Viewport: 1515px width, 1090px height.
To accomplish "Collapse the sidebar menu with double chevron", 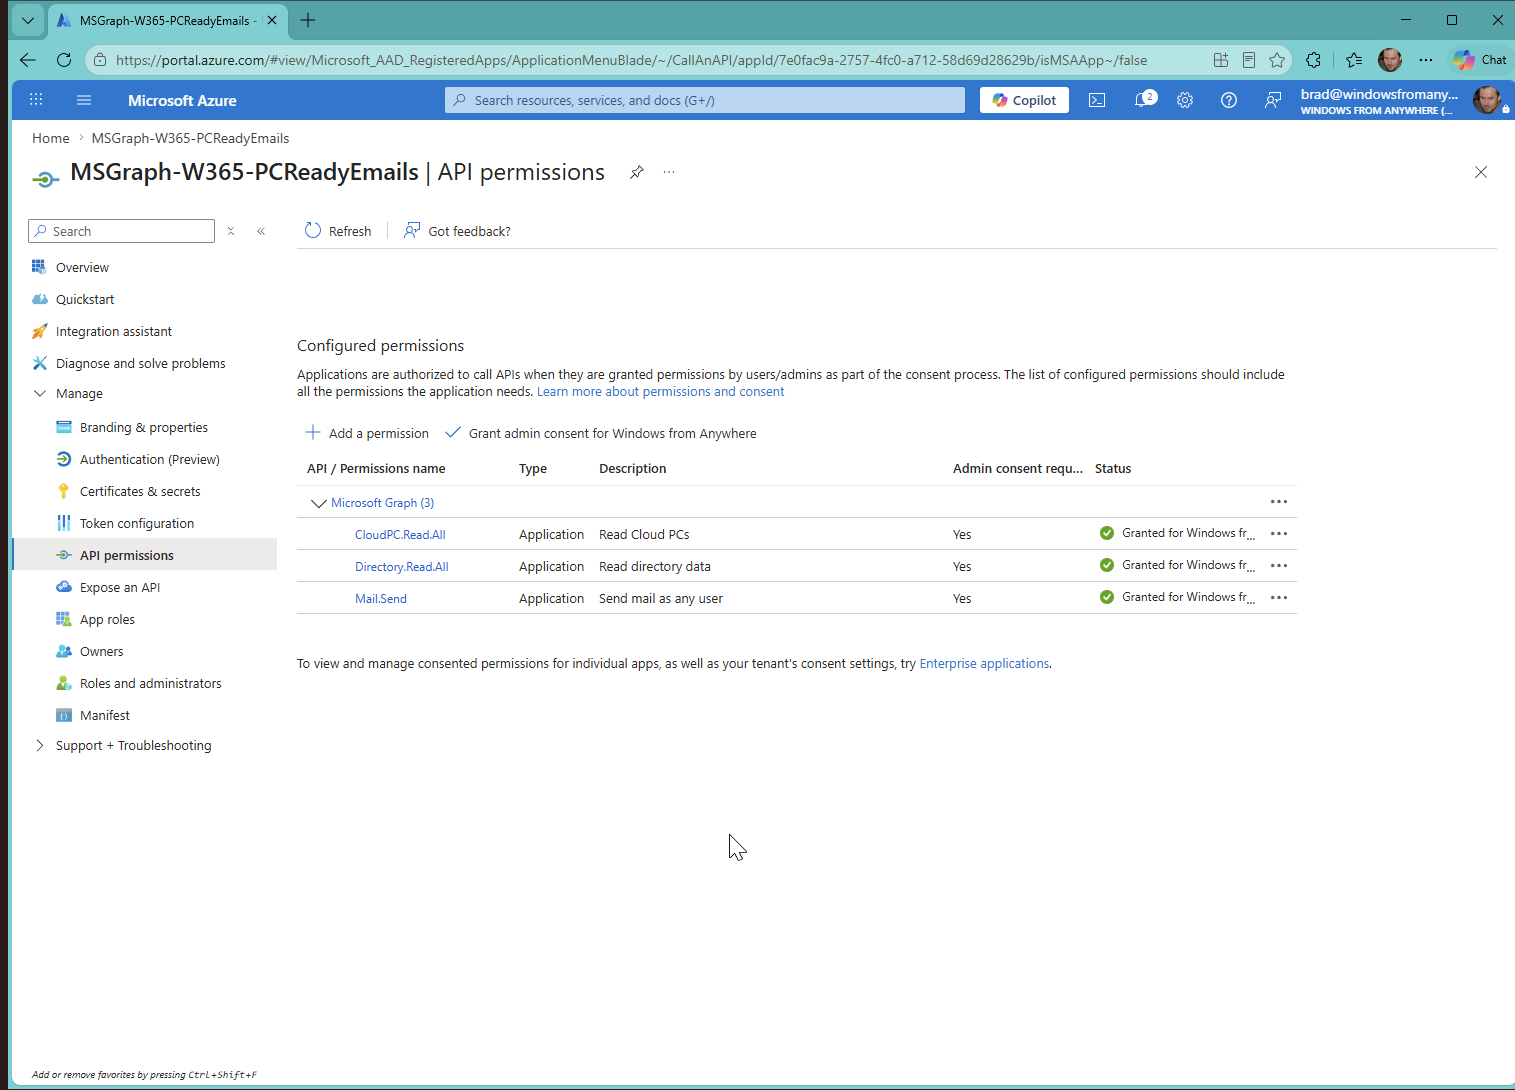I will [x=261, y=231].
